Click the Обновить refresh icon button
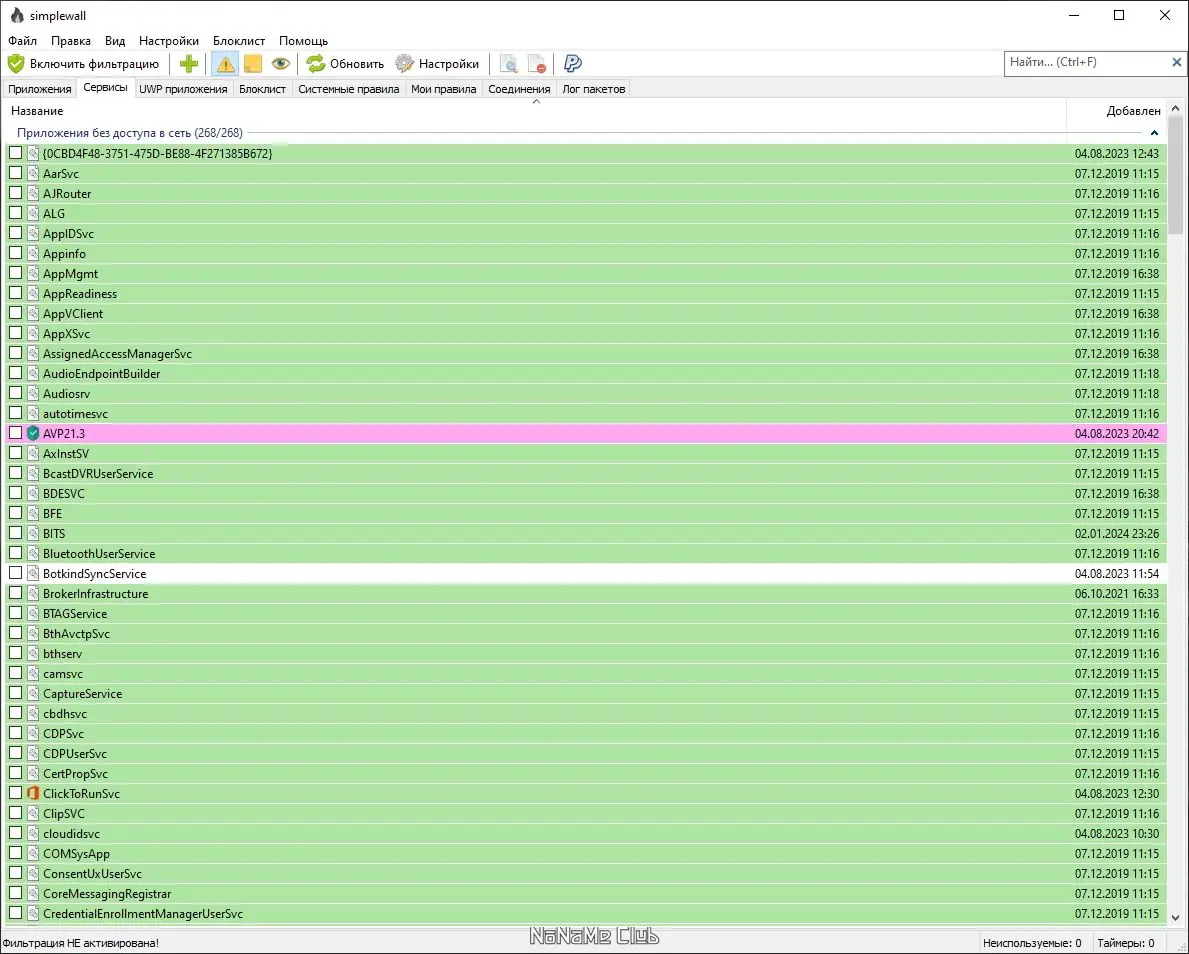The width and height of the screenshot is (1189, 954). tap(345, 64)
